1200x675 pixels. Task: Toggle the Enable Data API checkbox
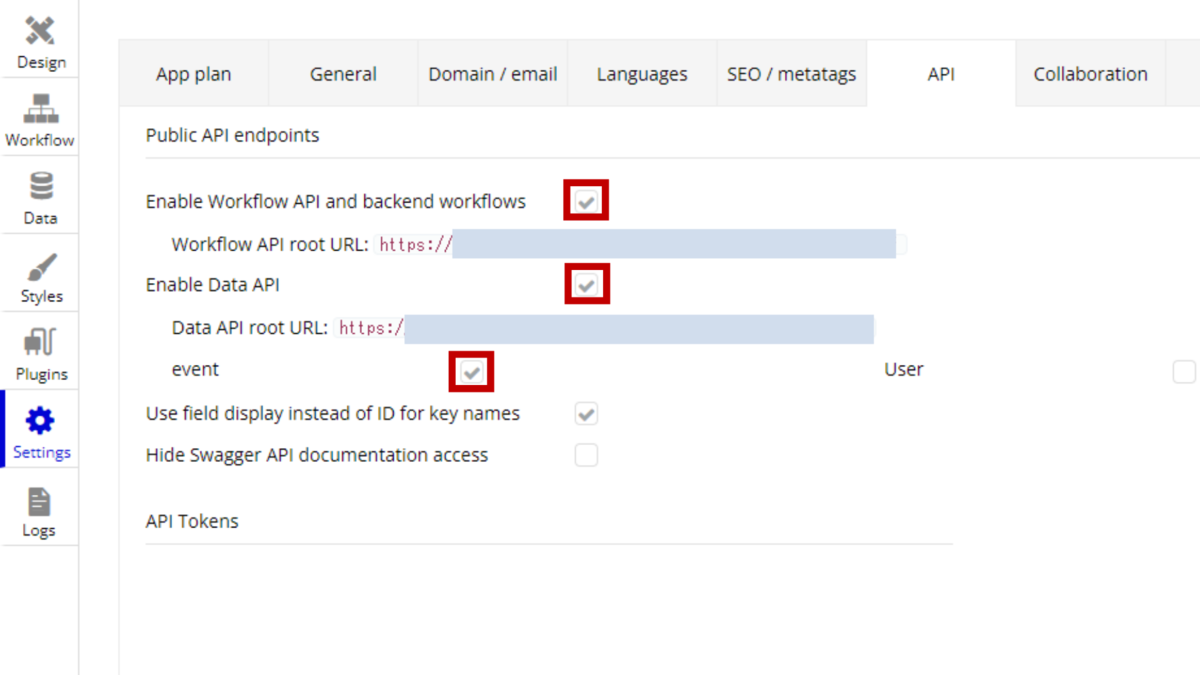coord(586,286)
